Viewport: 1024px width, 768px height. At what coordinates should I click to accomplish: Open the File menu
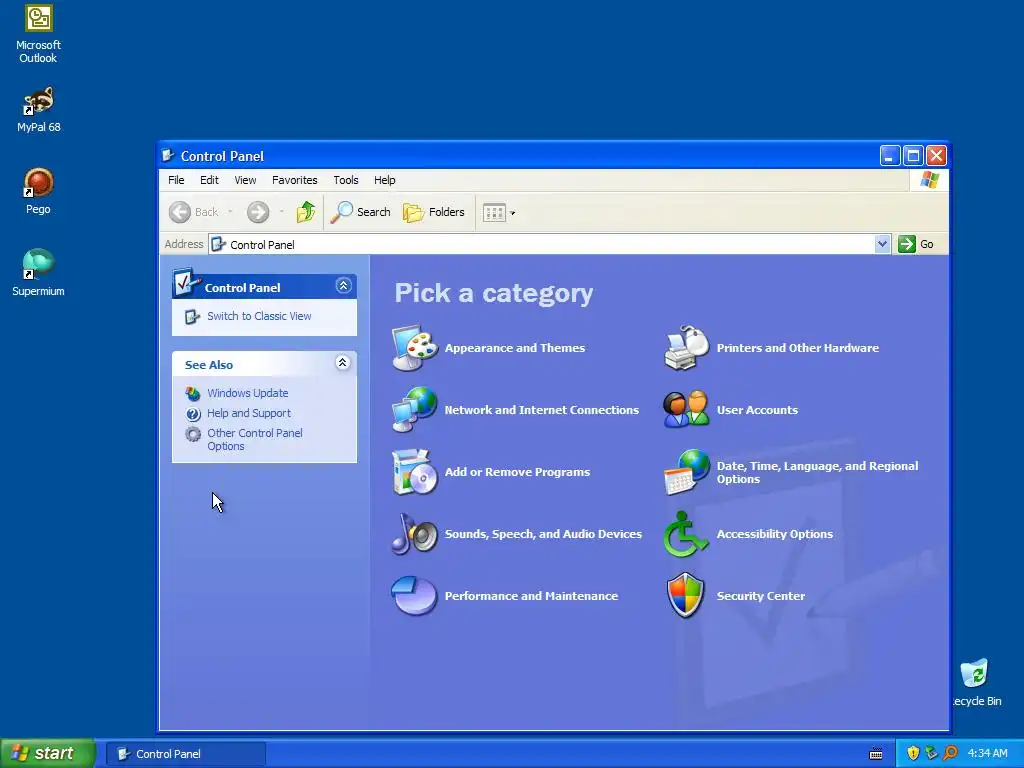(x=176, y=180)
